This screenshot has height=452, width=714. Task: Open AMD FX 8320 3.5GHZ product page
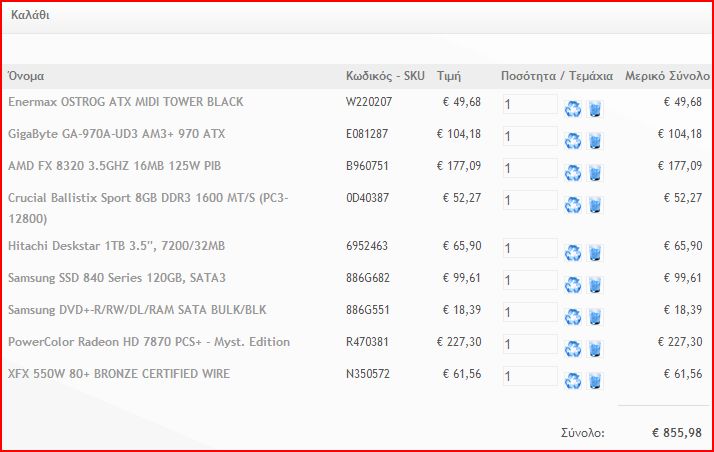click(114, 166)
